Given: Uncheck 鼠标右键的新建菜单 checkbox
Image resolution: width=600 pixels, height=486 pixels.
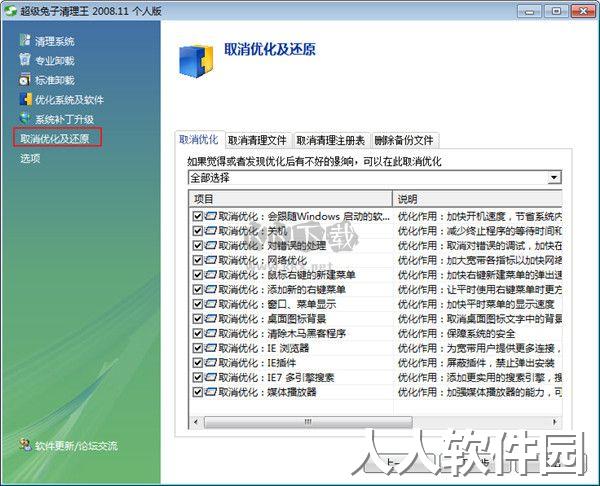Looking at the screenshot, I should point(197,275).
